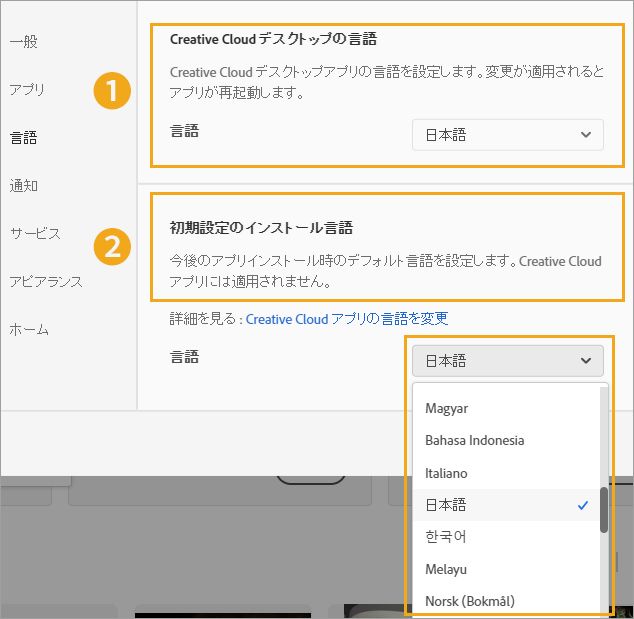Screen dimensions: 634x619
Task: Follow the Creative Cloud アプリの言語を変更 link
Action: [x=347, y=319]
